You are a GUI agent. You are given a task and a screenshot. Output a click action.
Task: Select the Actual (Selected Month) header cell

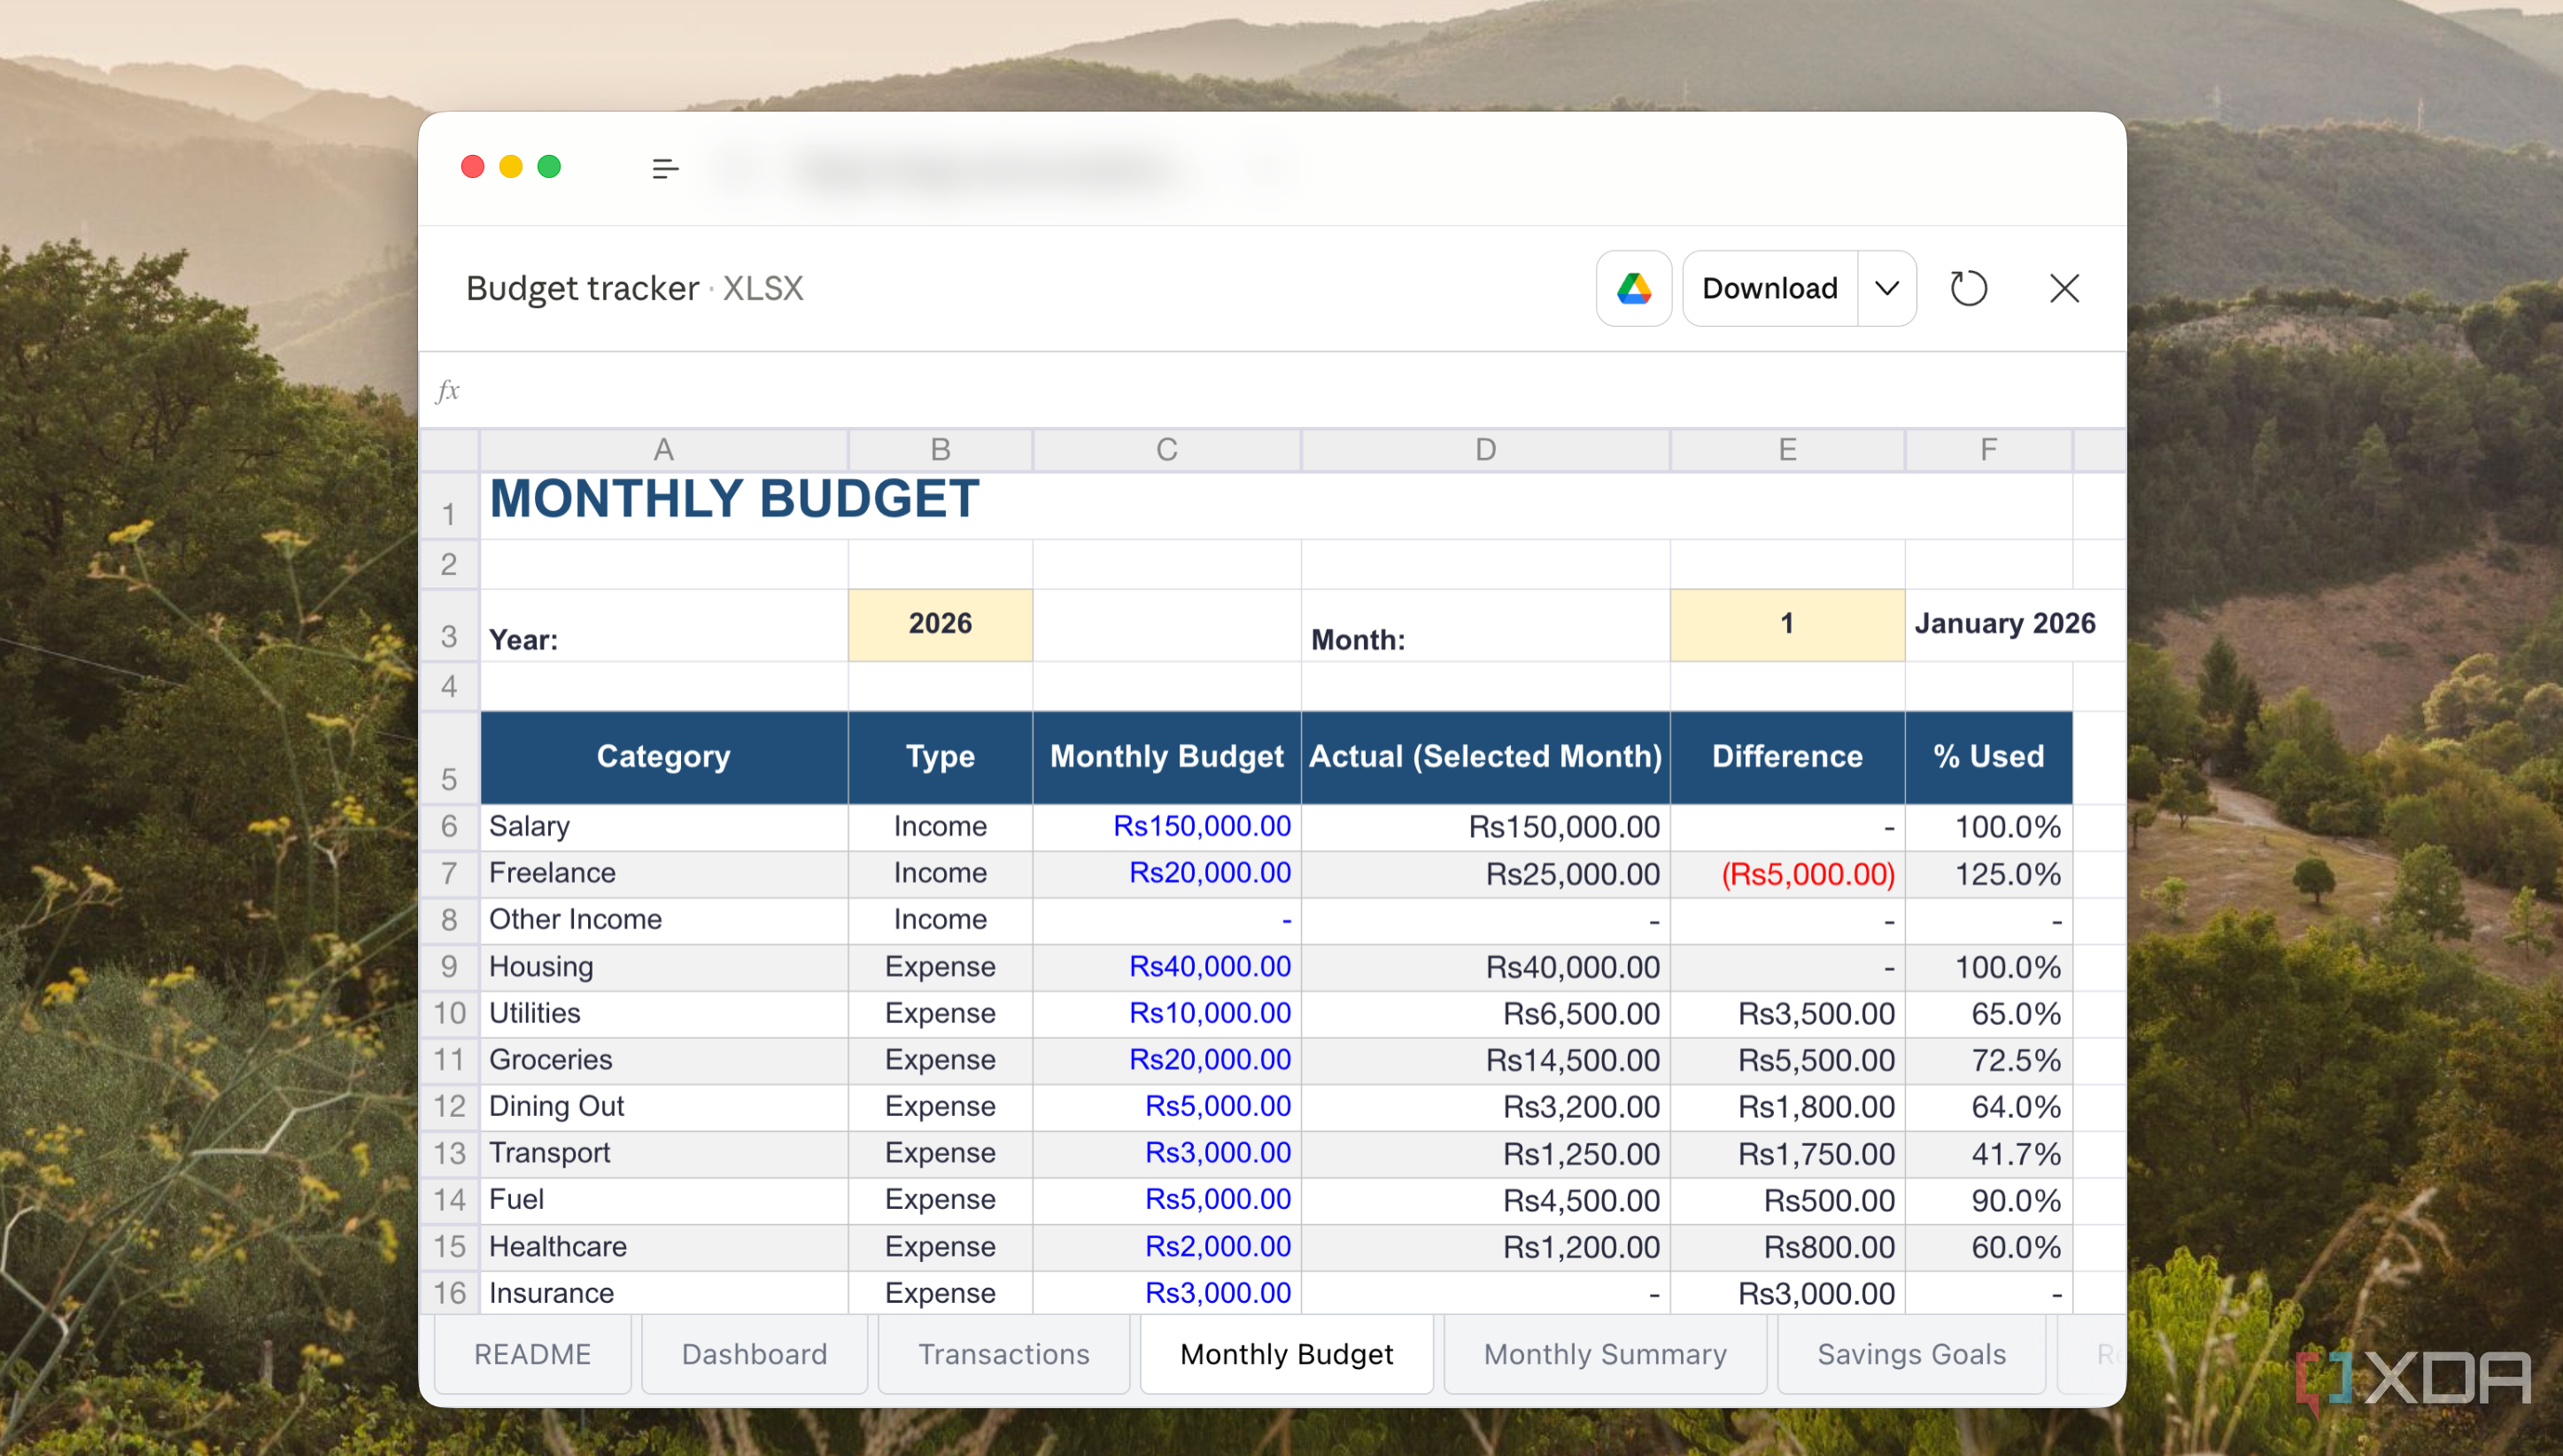coord(1485,757)
